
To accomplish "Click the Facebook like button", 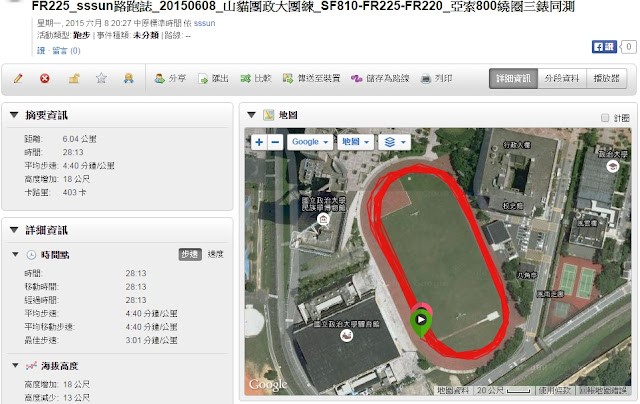I will coord(604,47).
